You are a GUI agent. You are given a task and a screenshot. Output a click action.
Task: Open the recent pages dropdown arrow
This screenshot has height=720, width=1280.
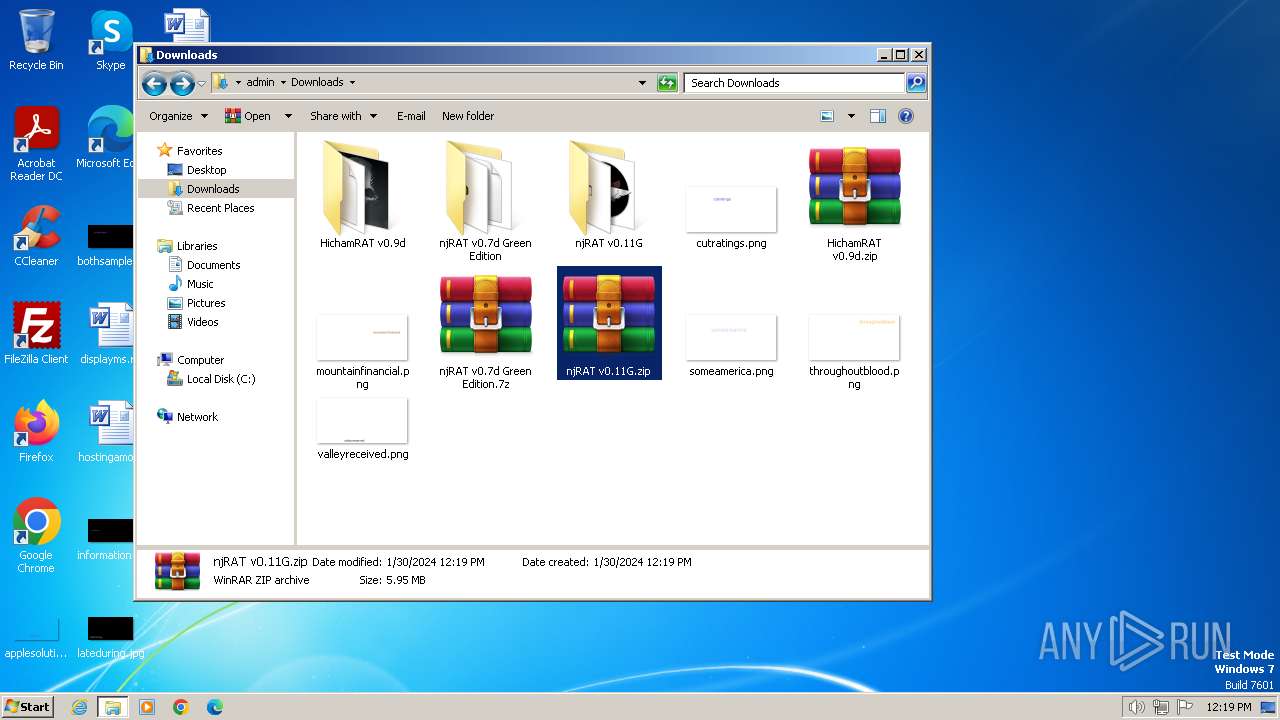202,83
